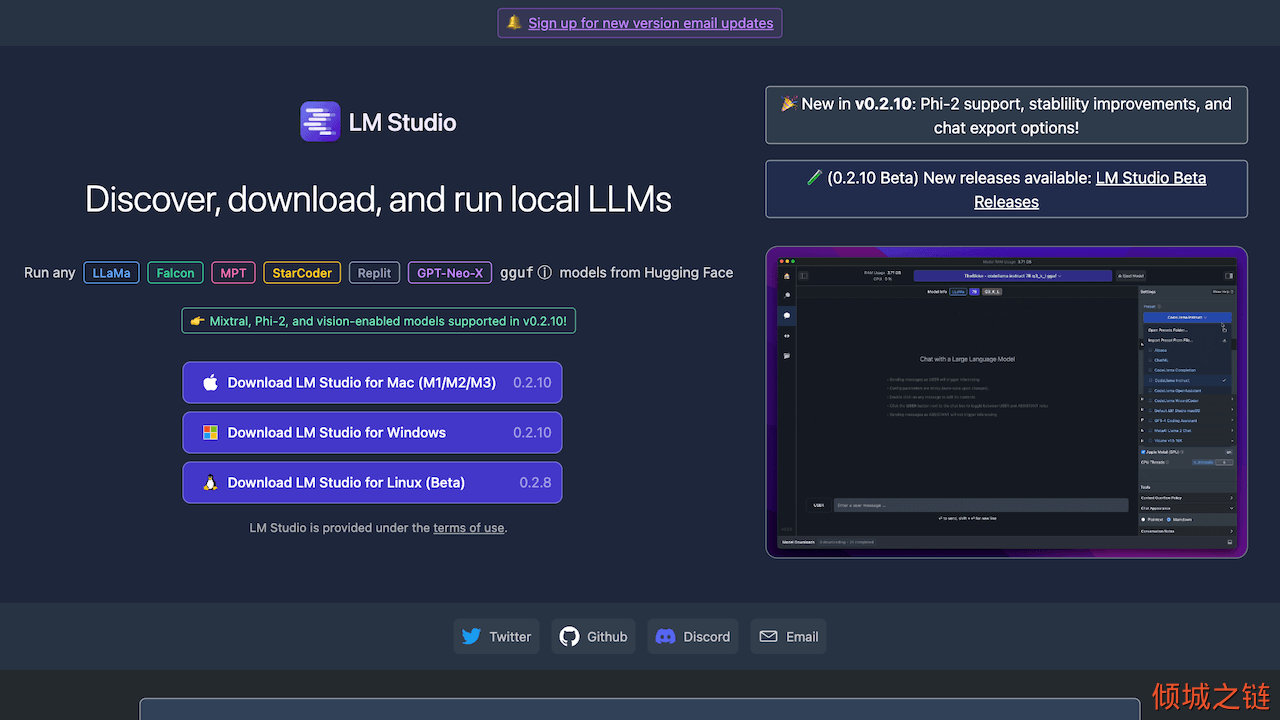Screen dimensions: 1280x720
Task: Click the user message field in app preview
Action: tap(981, 505)
